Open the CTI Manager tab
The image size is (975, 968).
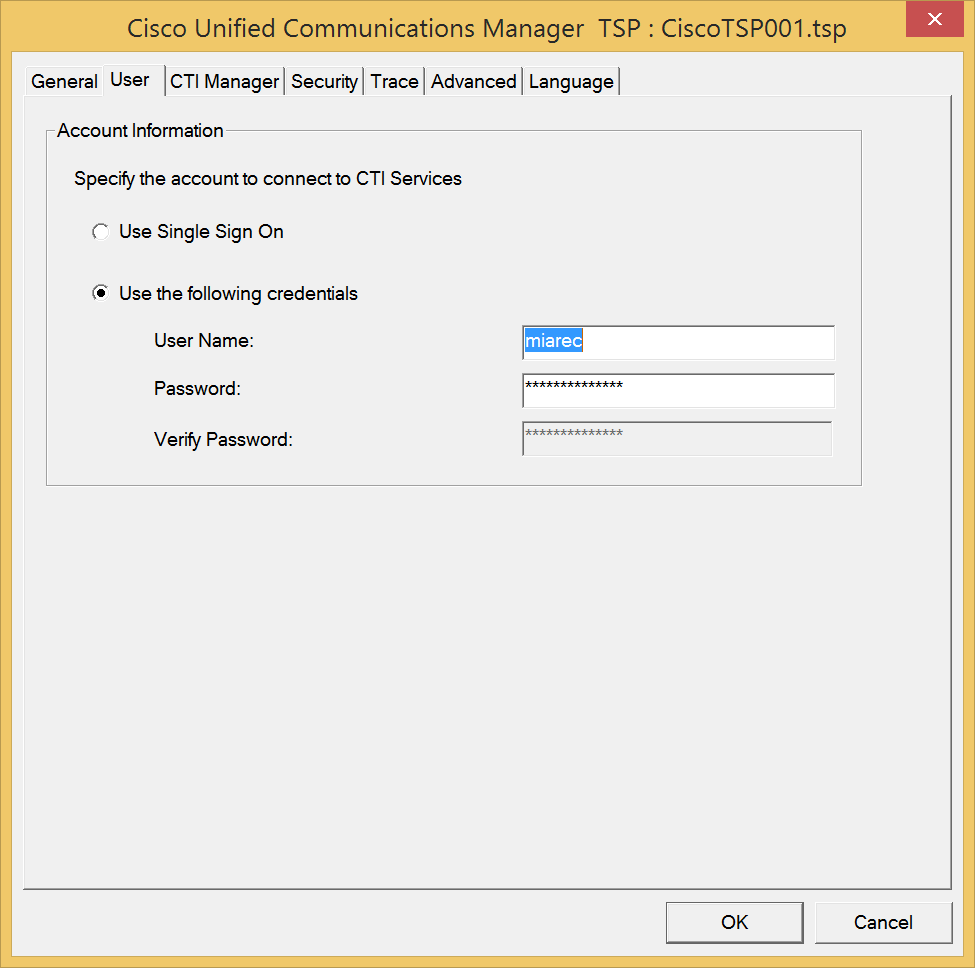pyautogui.click(x=224, y=81)
